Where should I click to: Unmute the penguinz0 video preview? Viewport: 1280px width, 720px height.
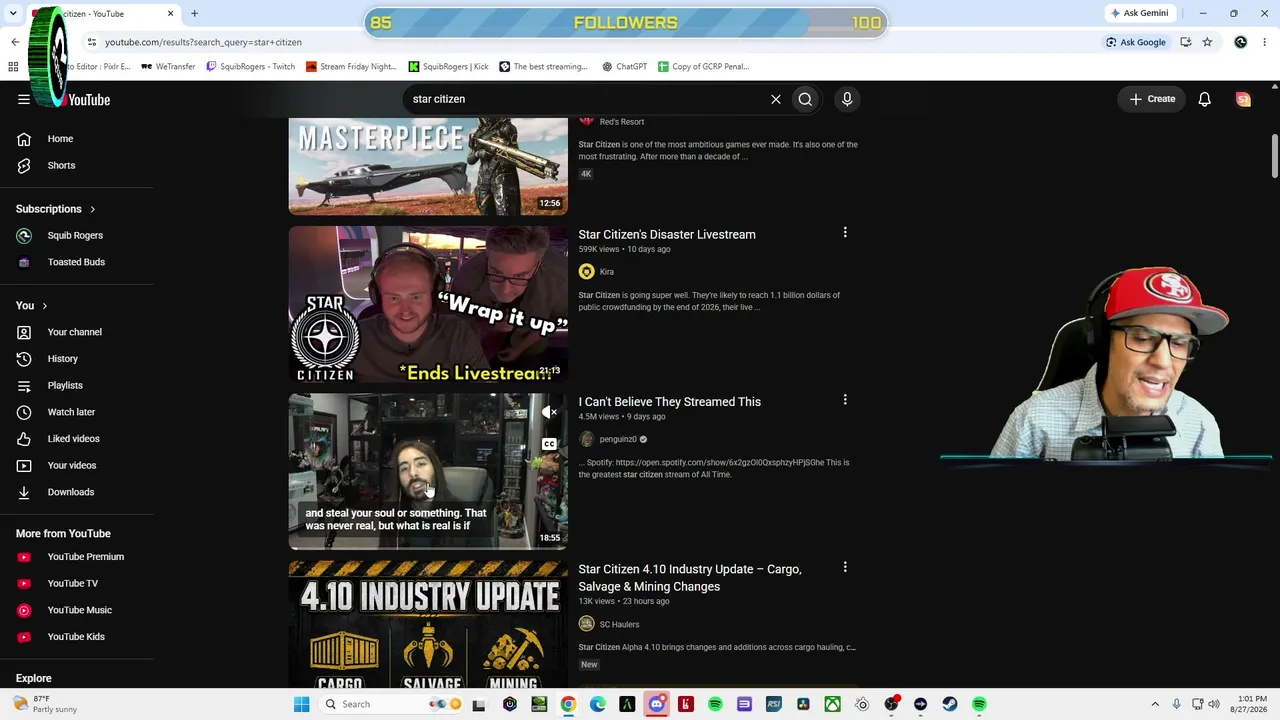pyautogui.click(x=549, y=412)
